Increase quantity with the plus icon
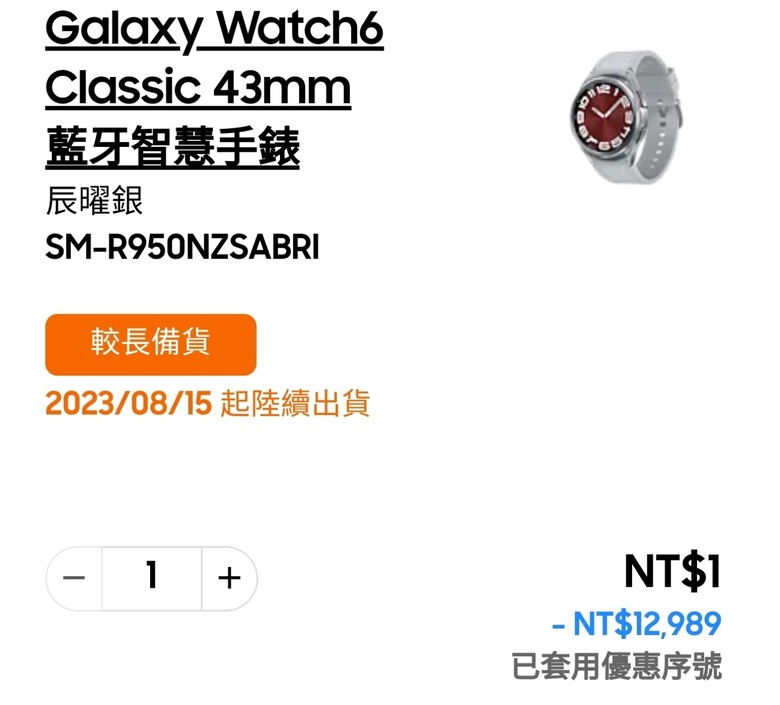 (229, 579)
